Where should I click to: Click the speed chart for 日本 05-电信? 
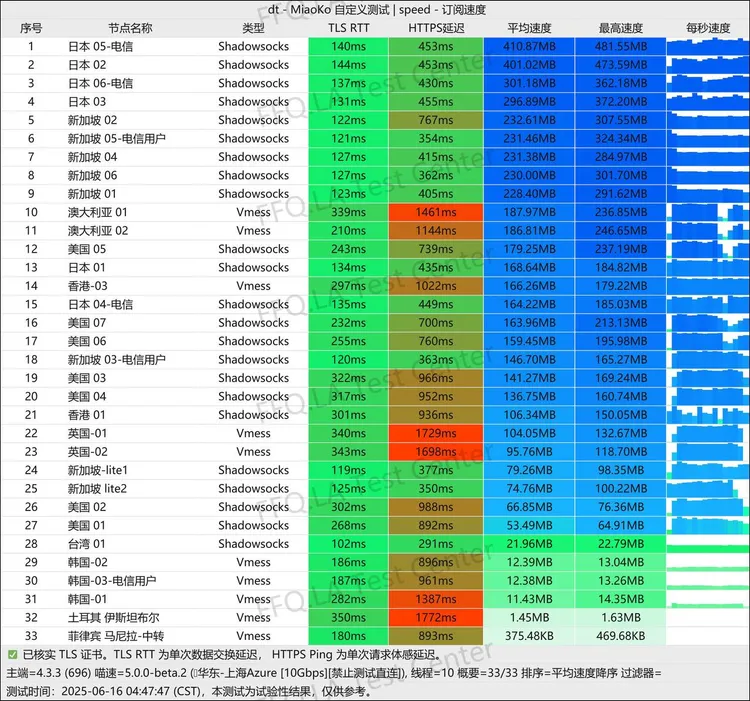point(707,47)
